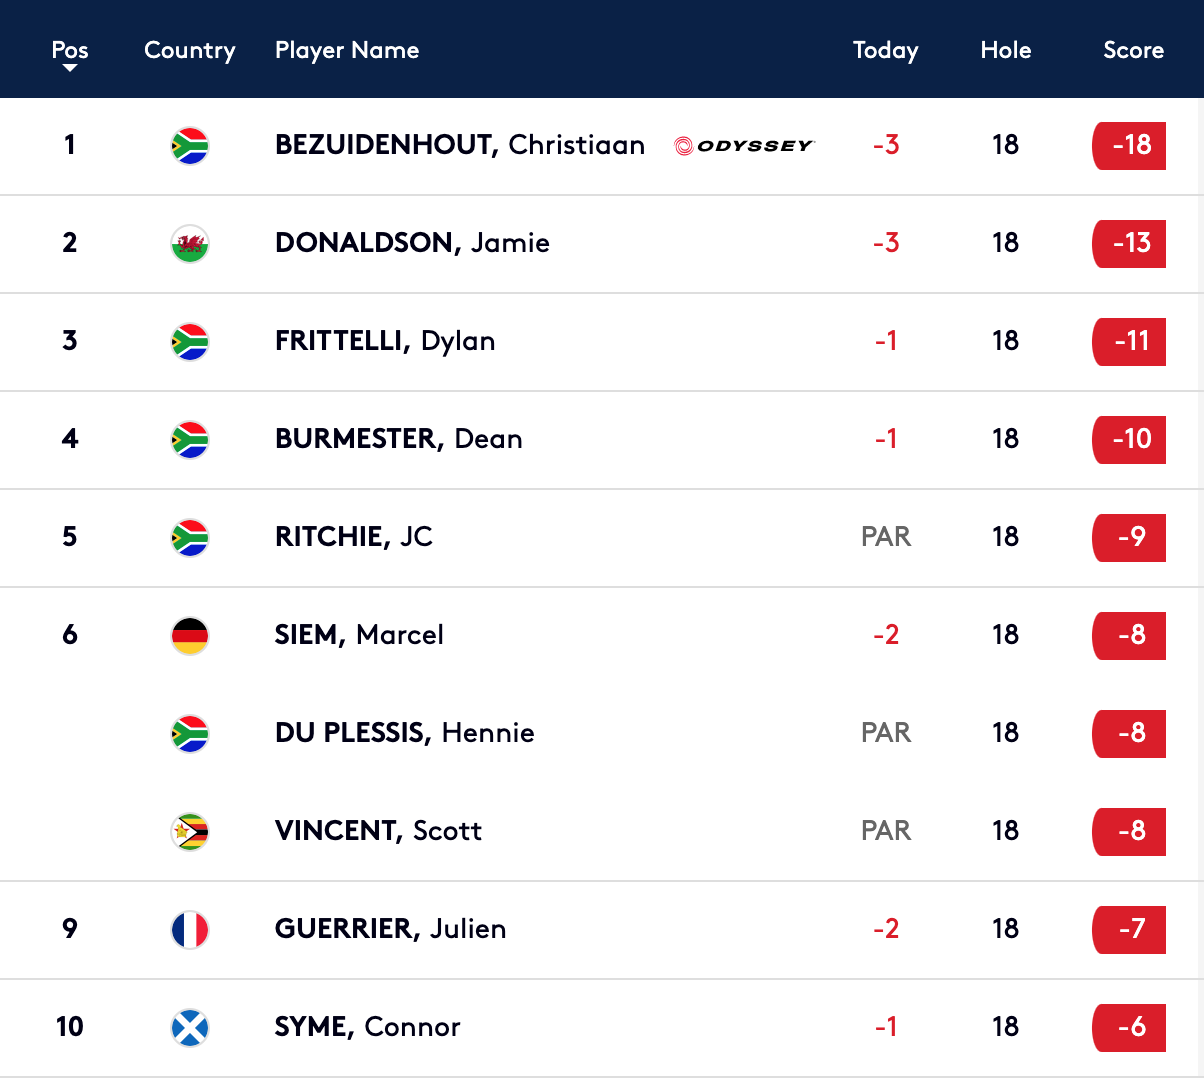Click the Hole column header

pyautogui.click(x=1006, y=50)
